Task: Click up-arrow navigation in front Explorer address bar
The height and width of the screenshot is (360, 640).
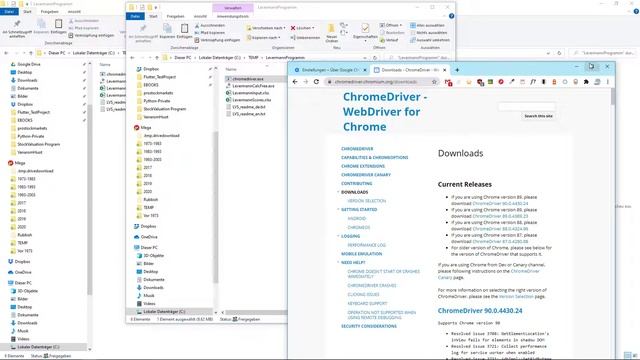Action: (157, 58)
